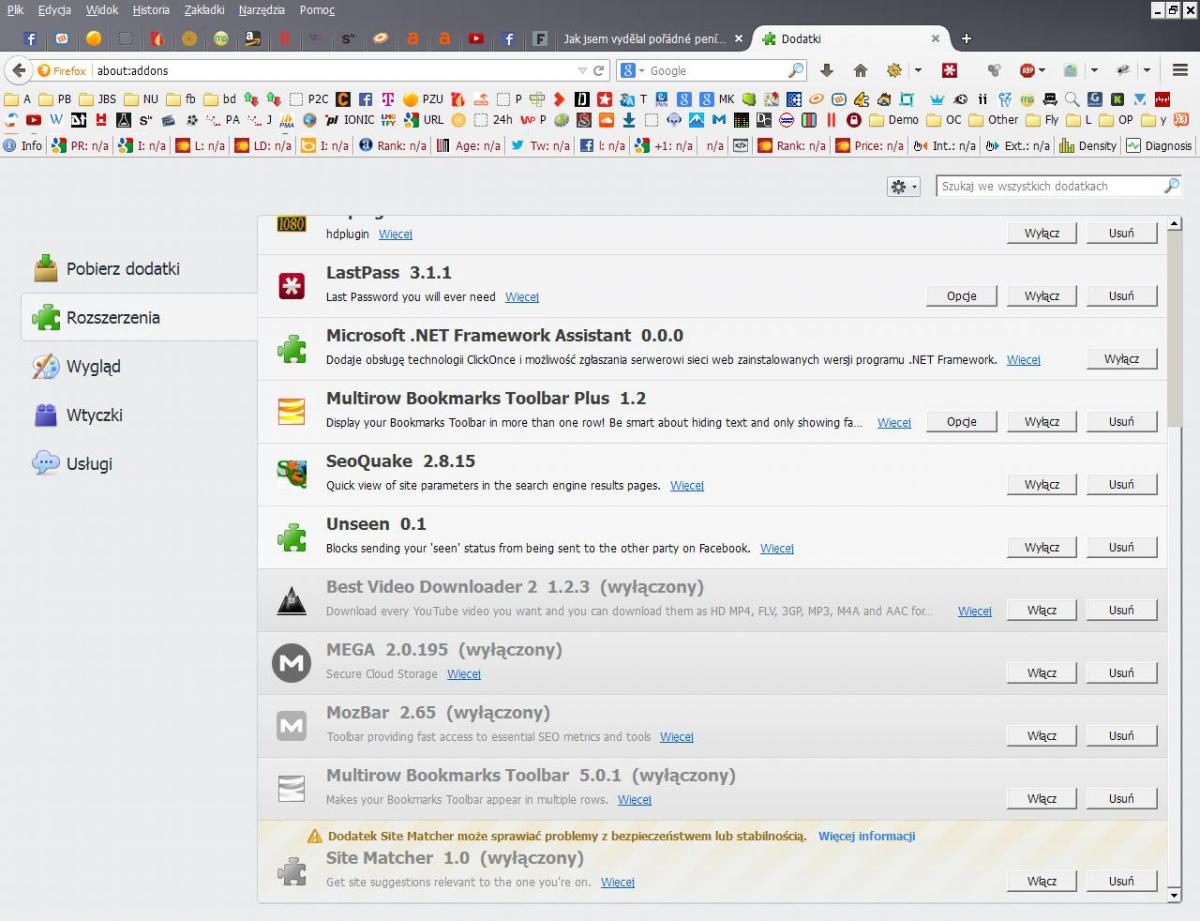Click Więcej informacji about Site Matcher

[867, 836]
